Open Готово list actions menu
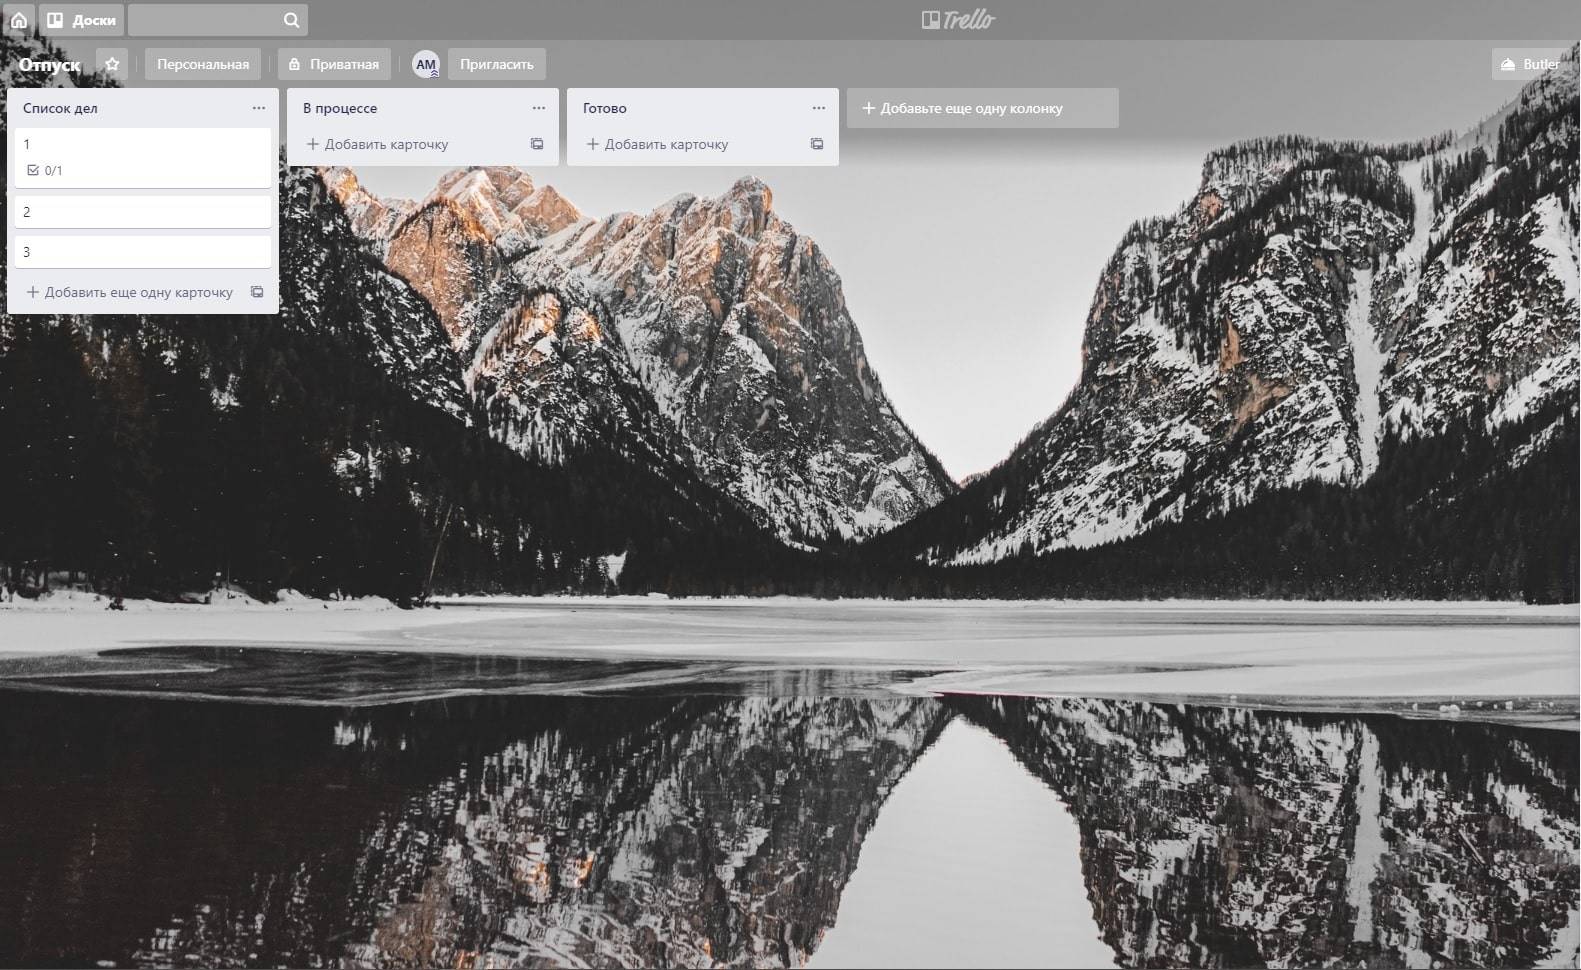This screenshot has width=1581, height=970. point(819,108)
